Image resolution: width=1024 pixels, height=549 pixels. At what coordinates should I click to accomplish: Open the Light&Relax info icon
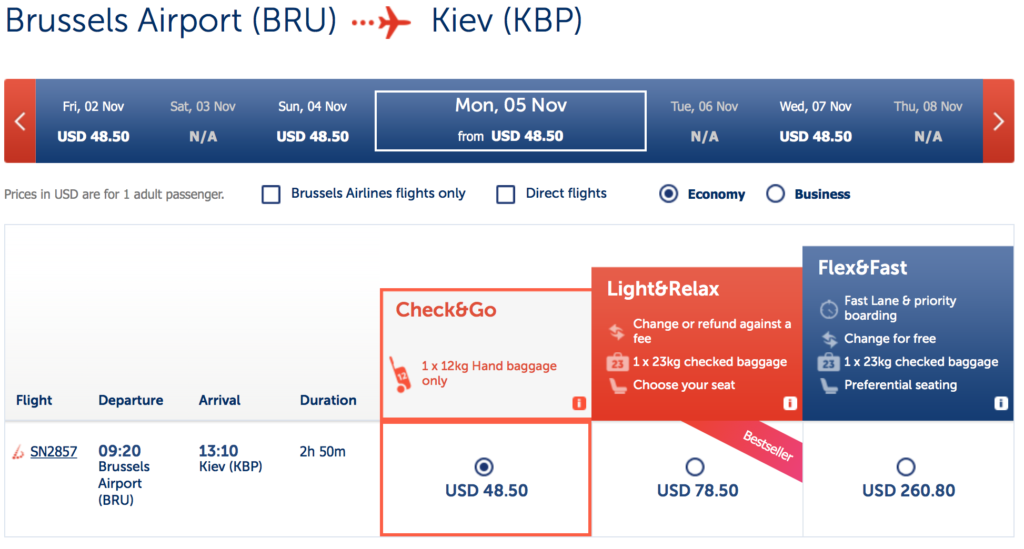point(790,404)
